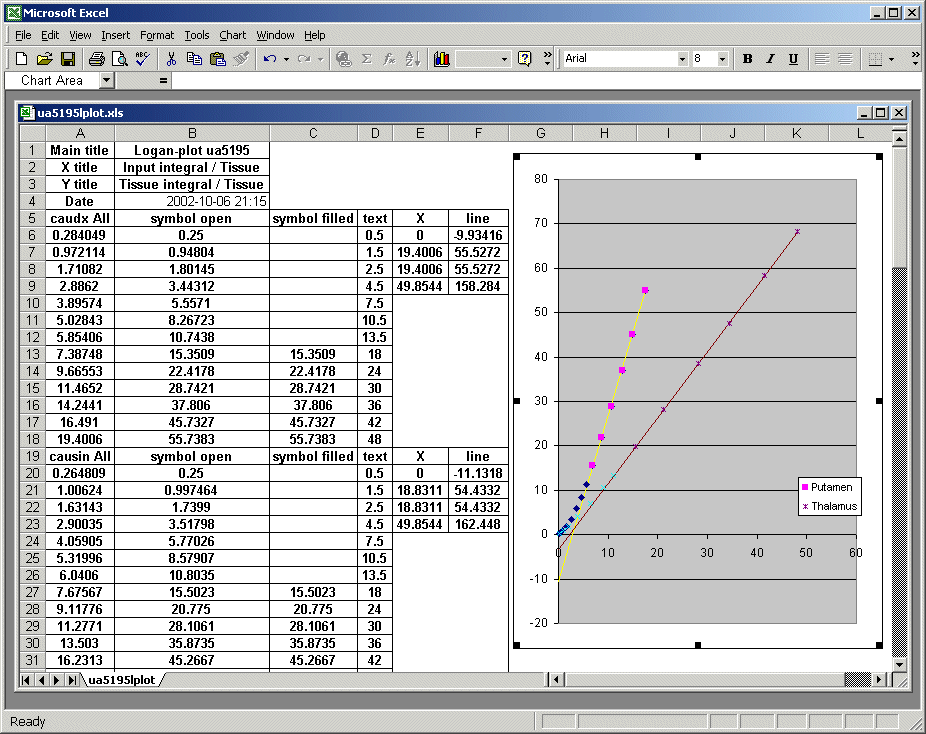Click the New workbook icon

coord(22,59)
